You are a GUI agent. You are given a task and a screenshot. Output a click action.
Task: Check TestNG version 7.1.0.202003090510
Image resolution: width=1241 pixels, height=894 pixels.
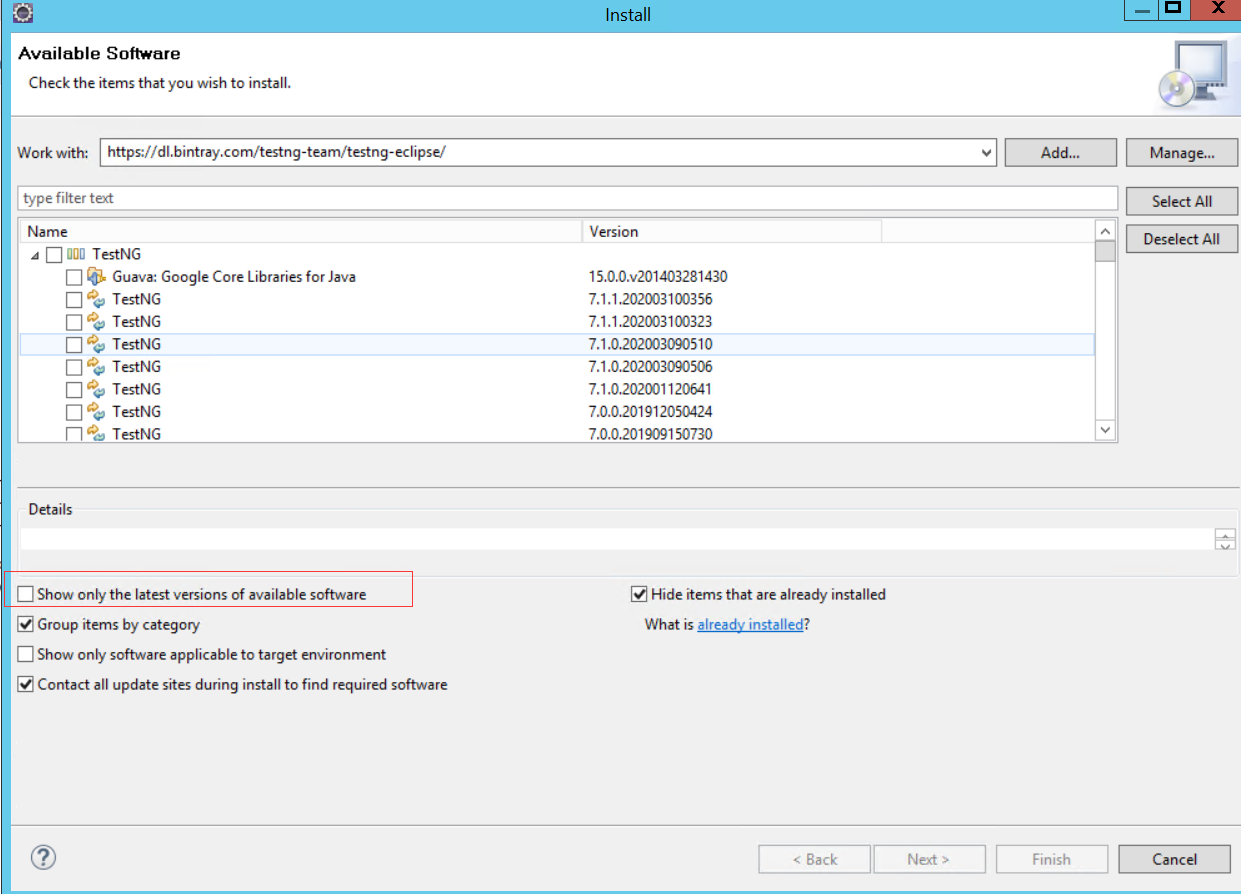click(74, 344)
